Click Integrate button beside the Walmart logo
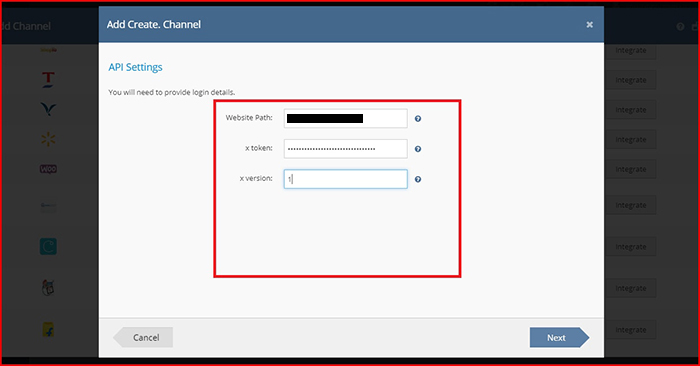 coord(630,139)
